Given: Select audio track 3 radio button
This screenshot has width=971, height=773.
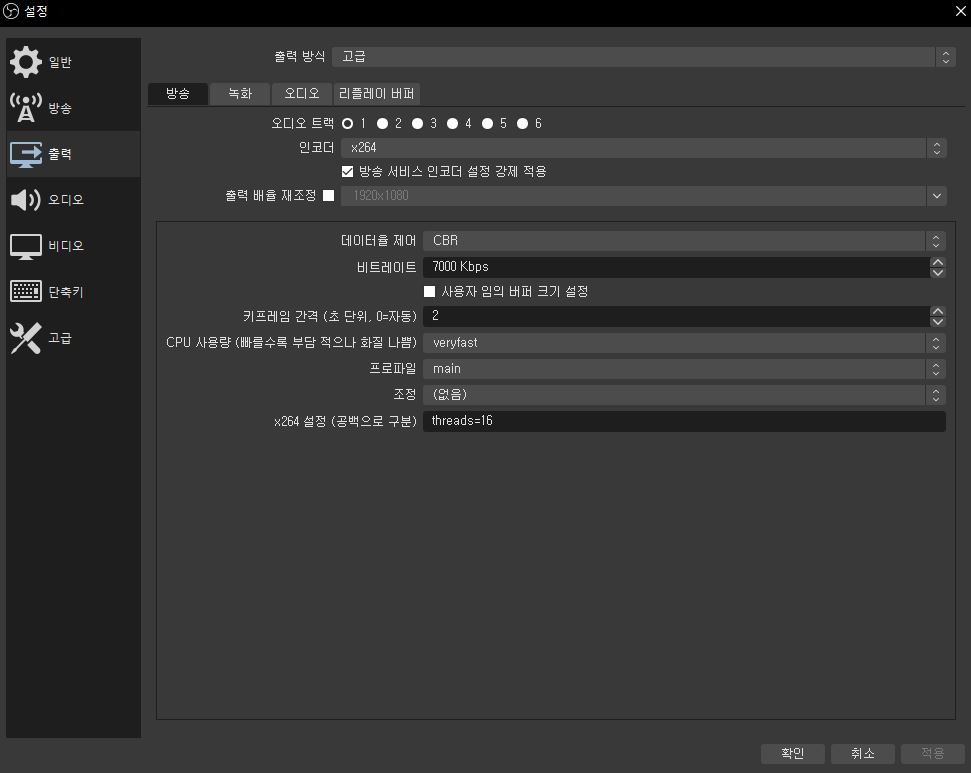Looking at the screenshot, I should pos(417,124).
